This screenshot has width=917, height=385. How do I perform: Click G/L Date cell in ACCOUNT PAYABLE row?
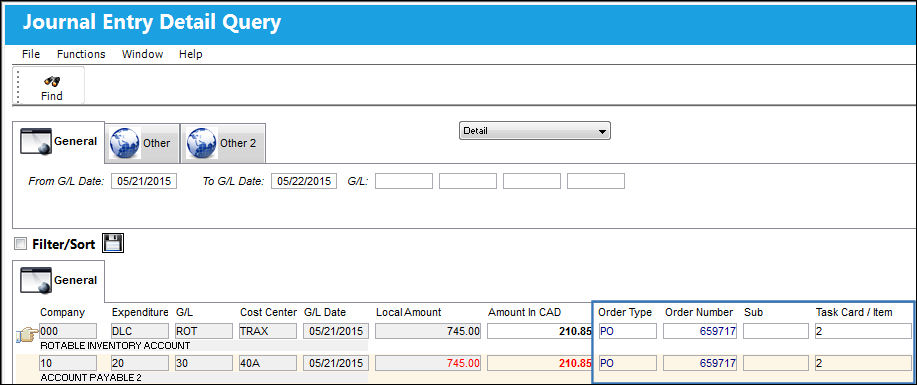click(x=336, y=363)
